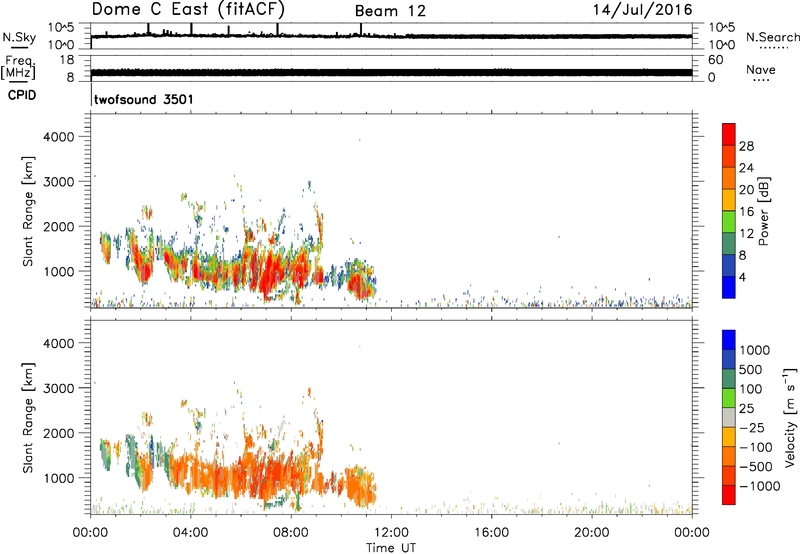Click the red power echo patch near 11:00 UT
This screenshot has height=554, width=800.
point(359,286)
